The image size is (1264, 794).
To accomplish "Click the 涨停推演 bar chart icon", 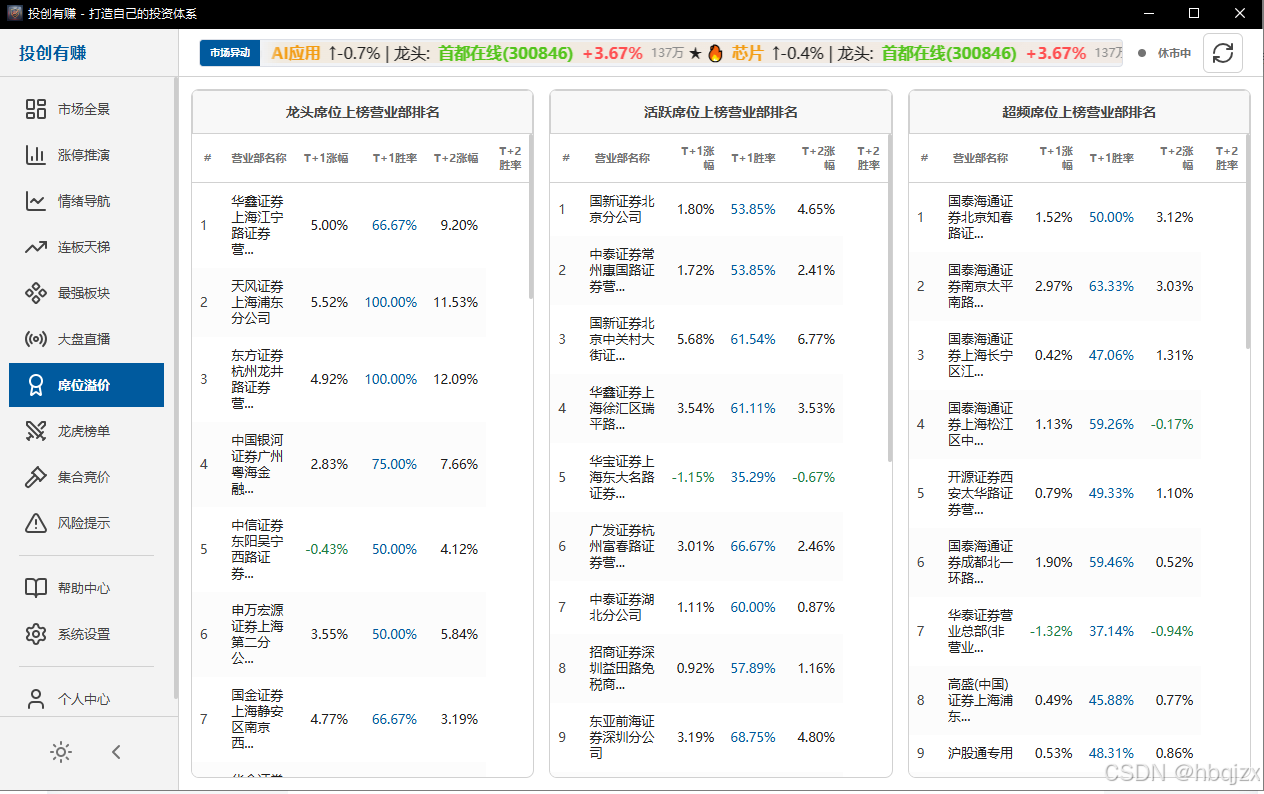I will [36, 155].
